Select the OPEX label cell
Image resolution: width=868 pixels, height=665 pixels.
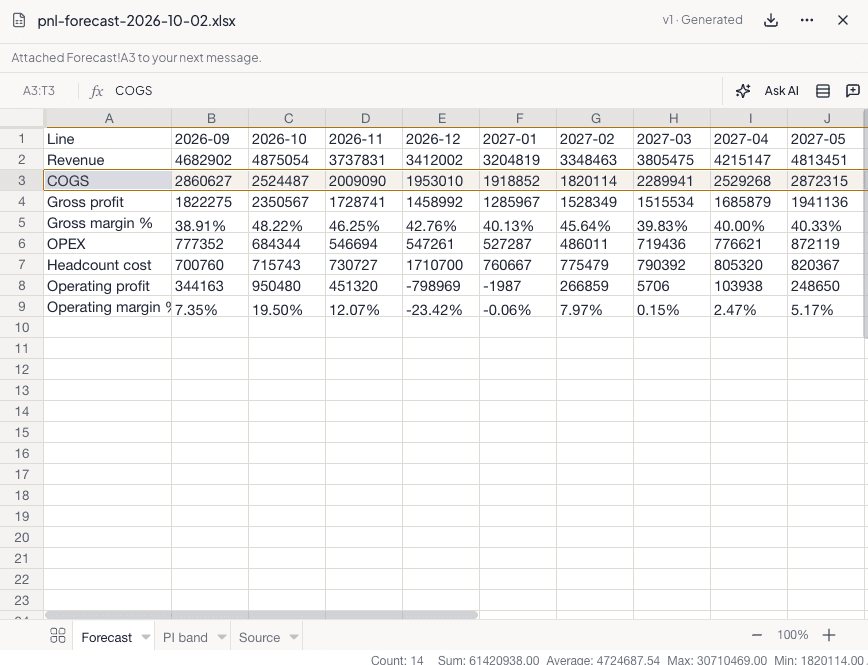[108, 244]
